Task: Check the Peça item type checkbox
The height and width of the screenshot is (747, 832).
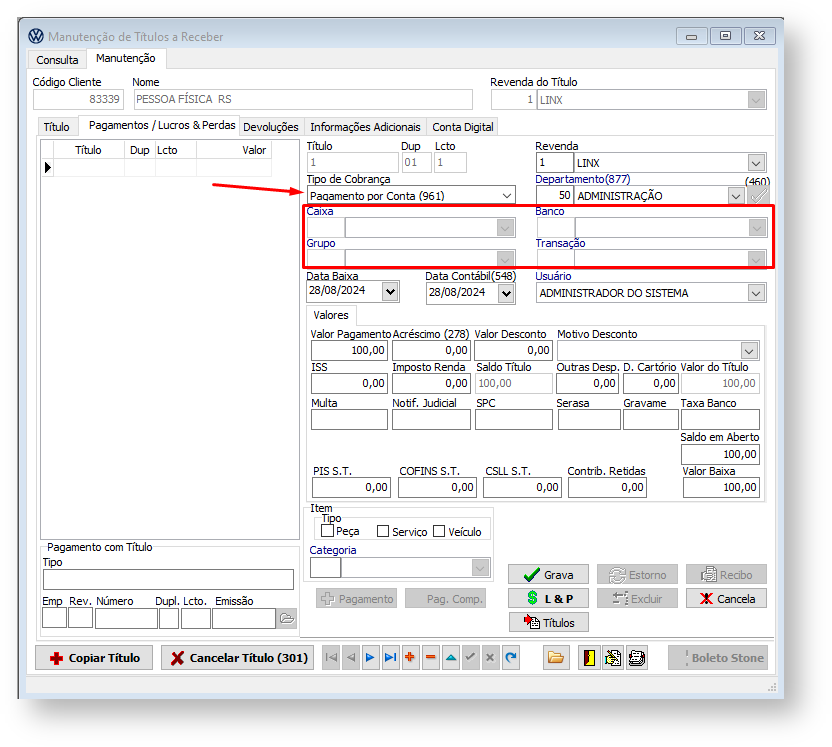Action: 328,531
